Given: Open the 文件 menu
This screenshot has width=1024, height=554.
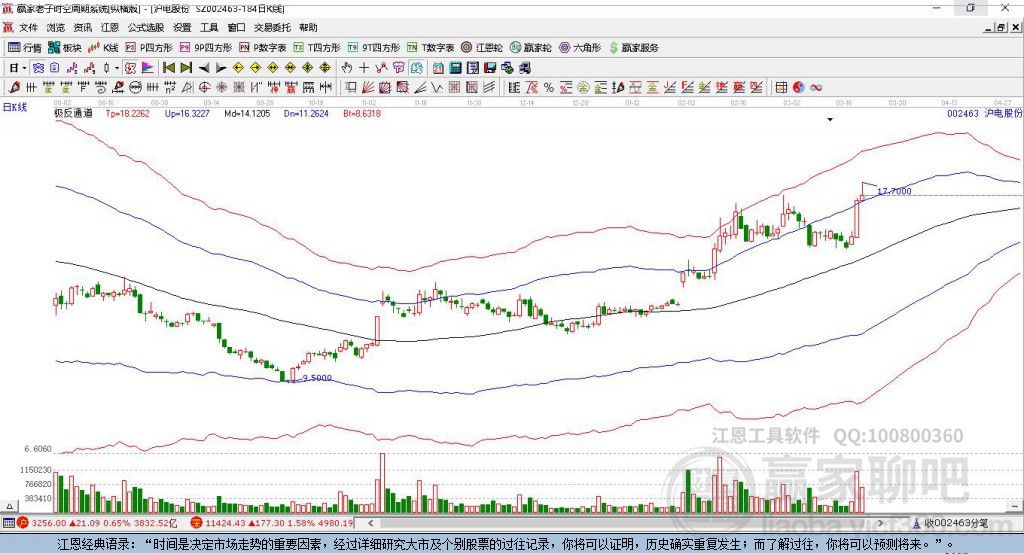Looking at the screenshot, I should [x=28, y=27].
